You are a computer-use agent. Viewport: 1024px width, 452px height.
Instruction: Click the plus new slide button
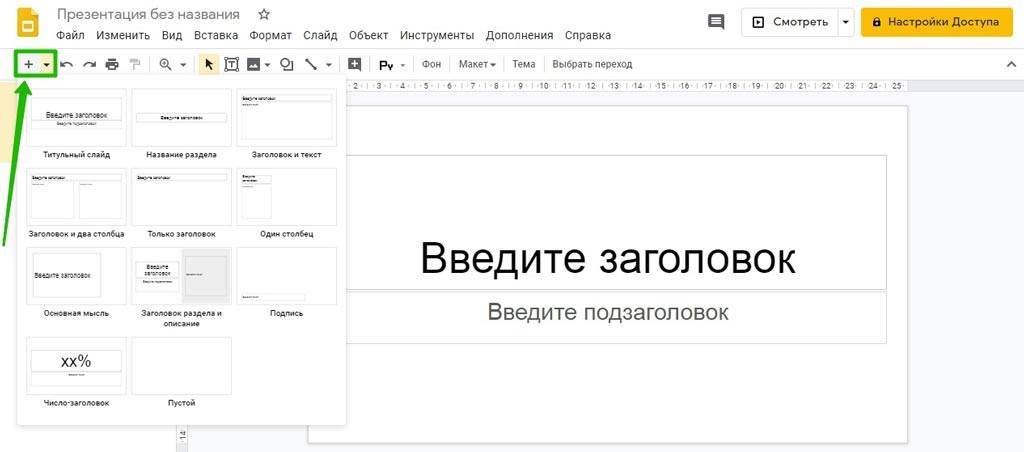[29, 64]
